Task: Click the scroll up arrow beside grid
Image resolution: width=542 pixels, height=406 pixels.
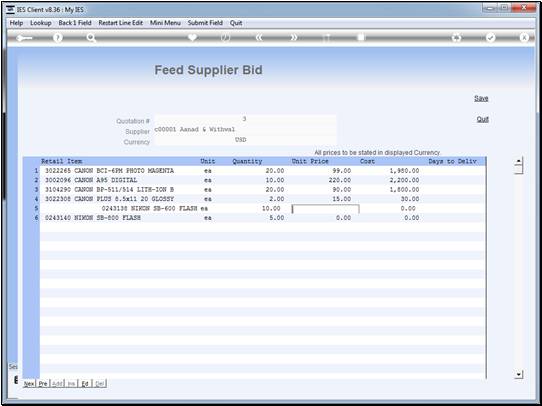Action: coord(518,161)
